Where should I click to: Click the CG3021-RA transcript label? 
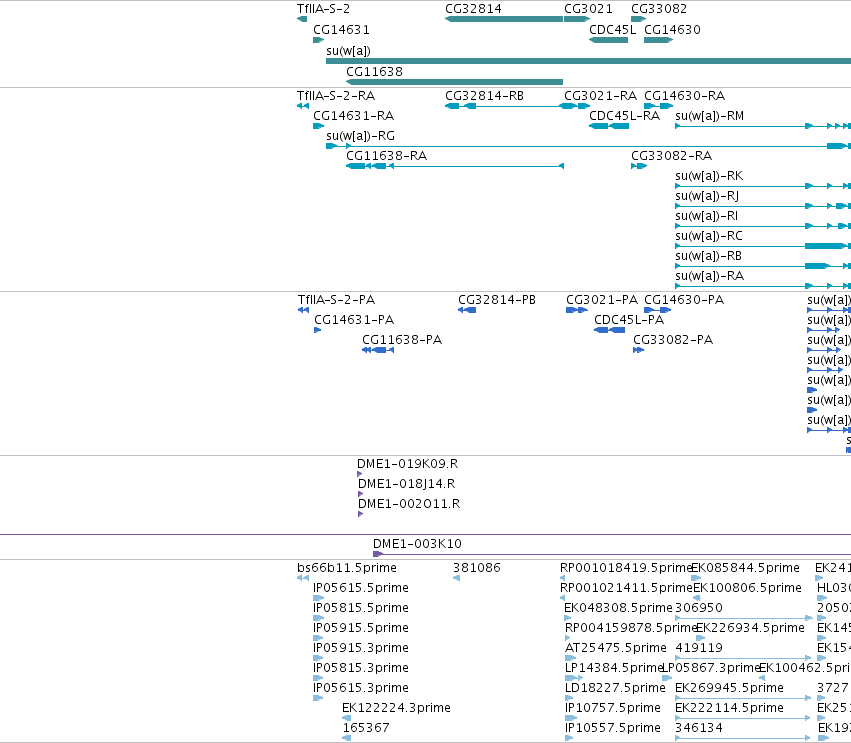[601, 96]
